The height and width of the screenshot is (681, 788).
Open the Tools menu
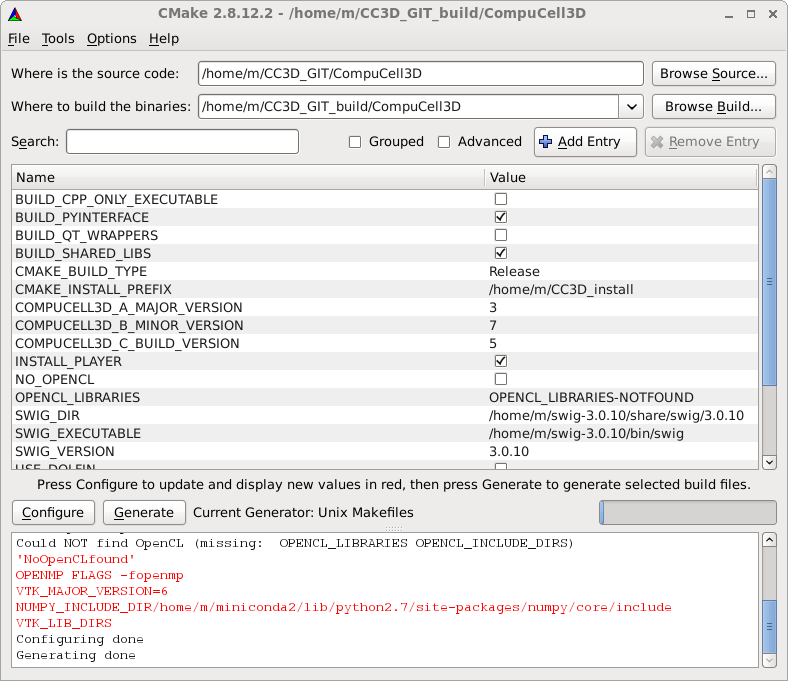[58, 38]
